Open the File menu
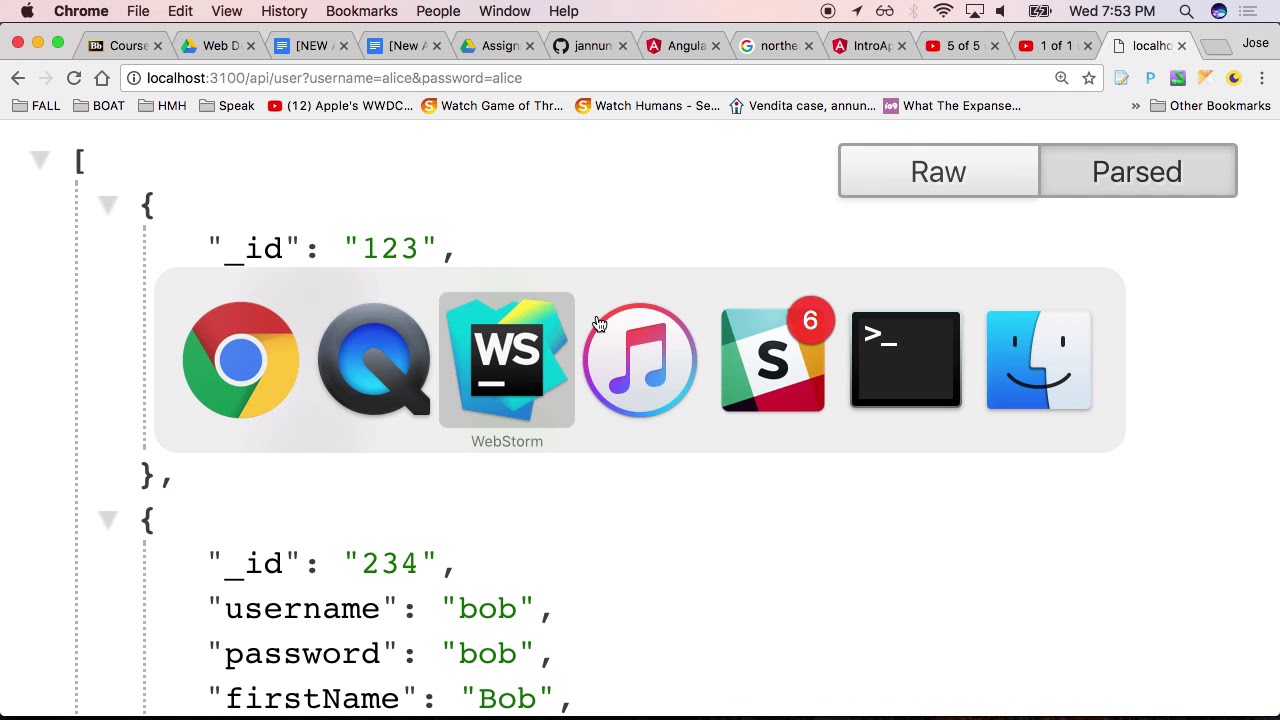The image size is (1280, 720). [x=138, y=11]
